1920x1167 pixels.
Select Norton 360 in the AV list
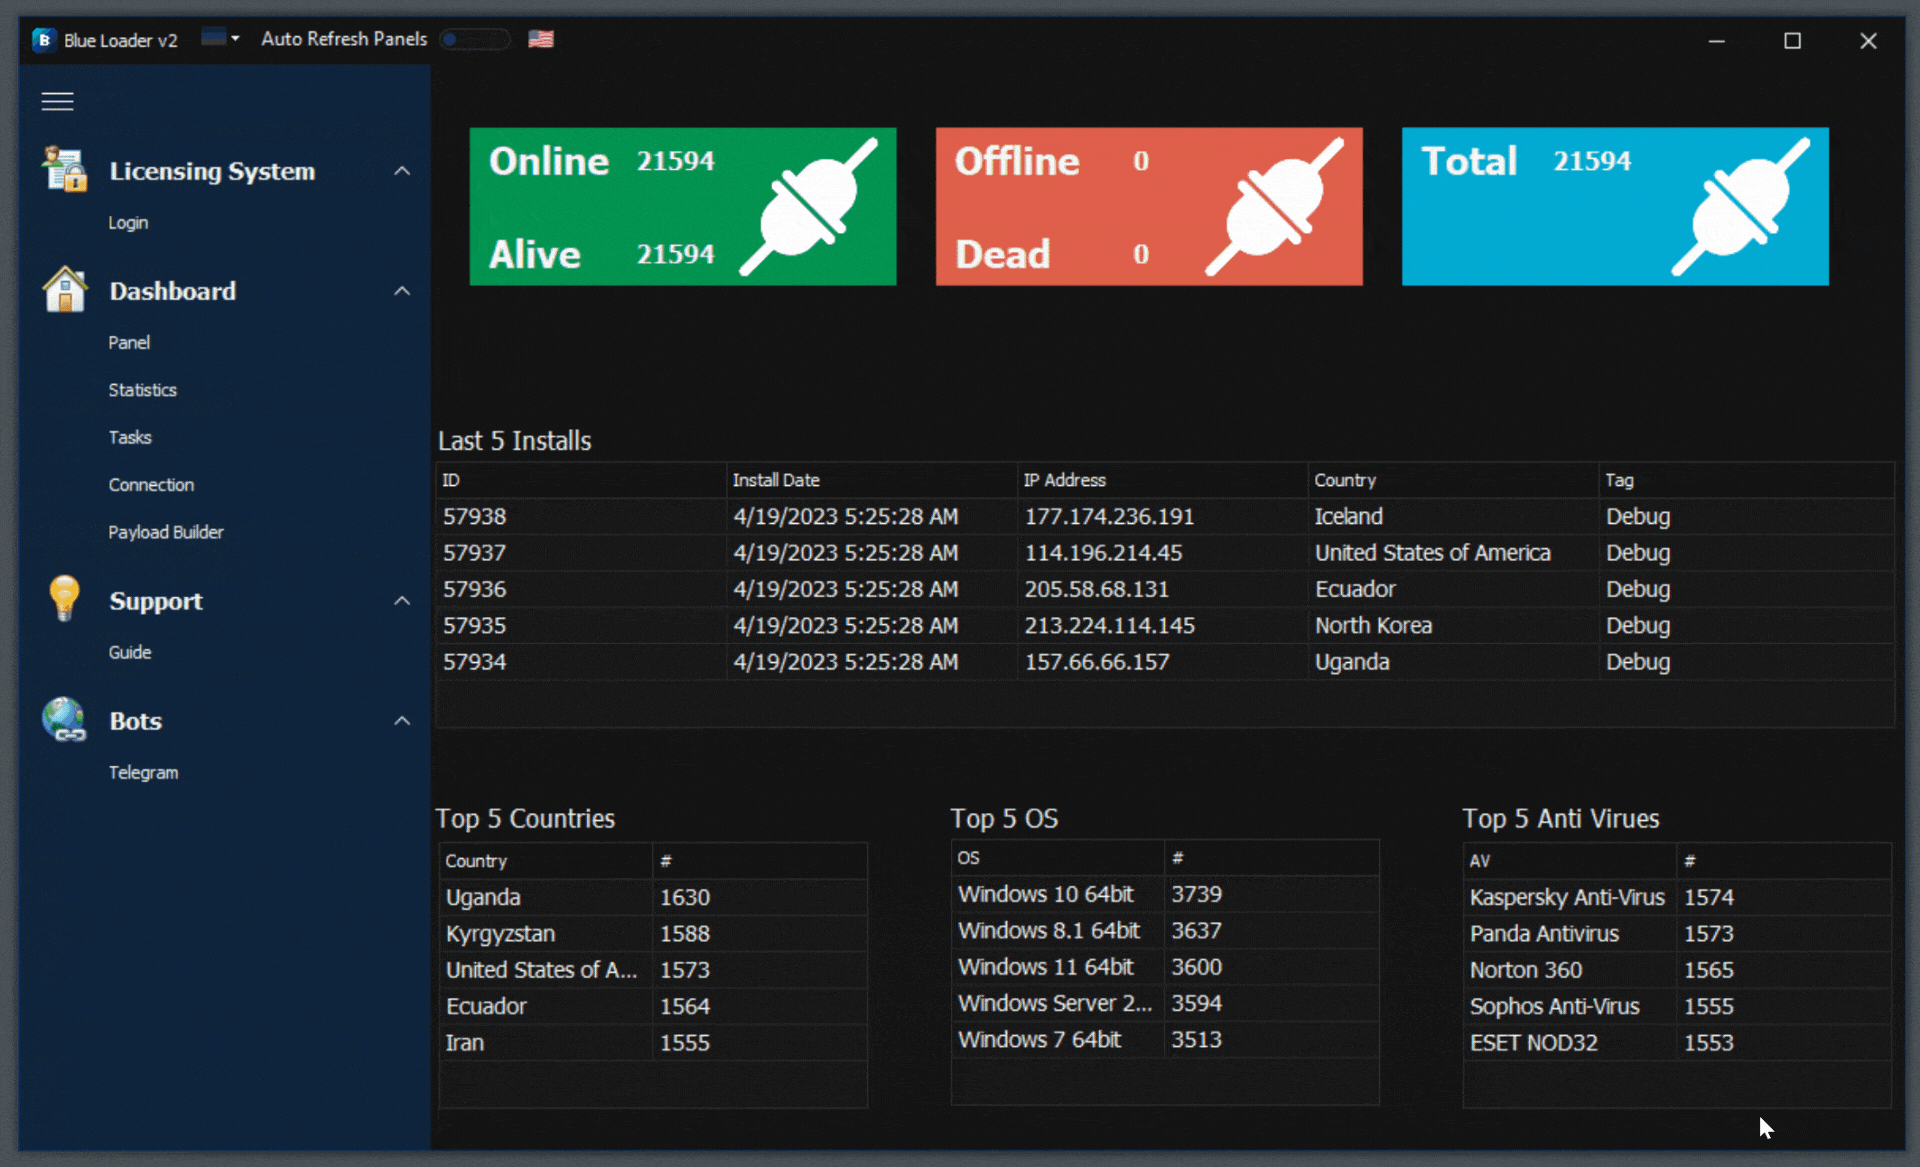pyautogui.click(x=1677, y=970)
